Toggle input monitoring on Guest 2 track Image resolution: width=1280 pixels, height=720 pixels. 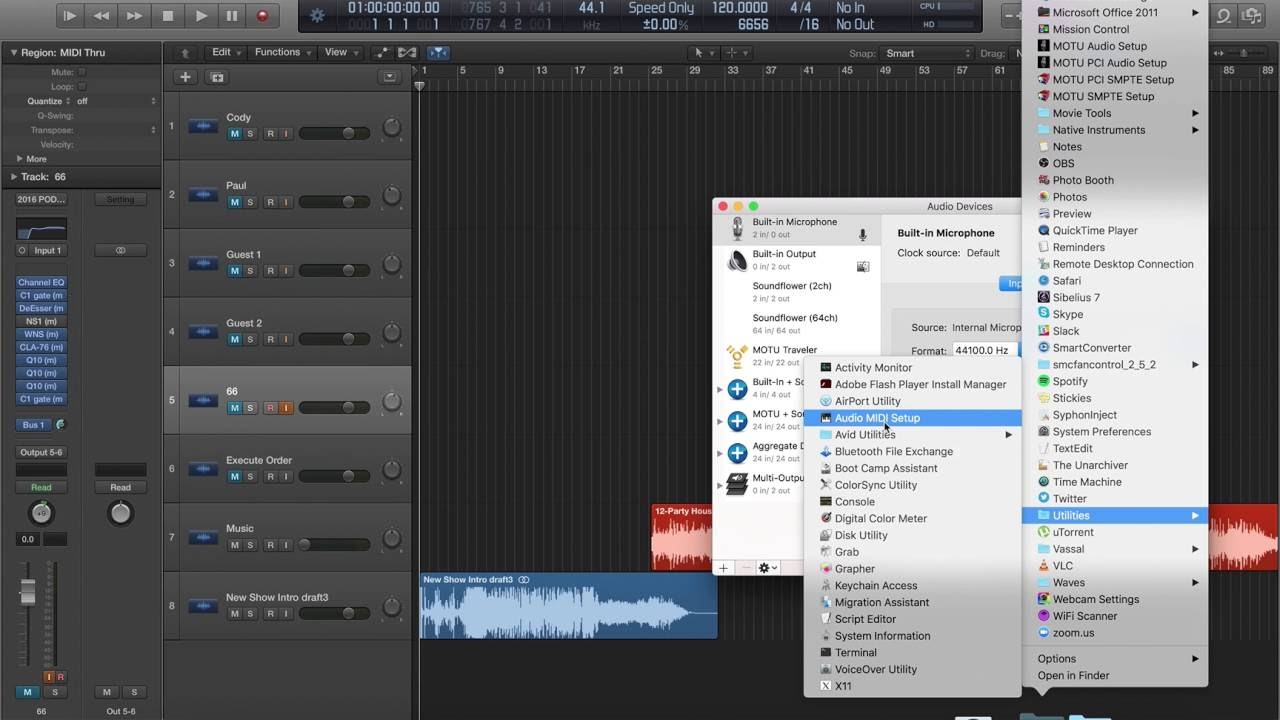(x=285, y=339)
